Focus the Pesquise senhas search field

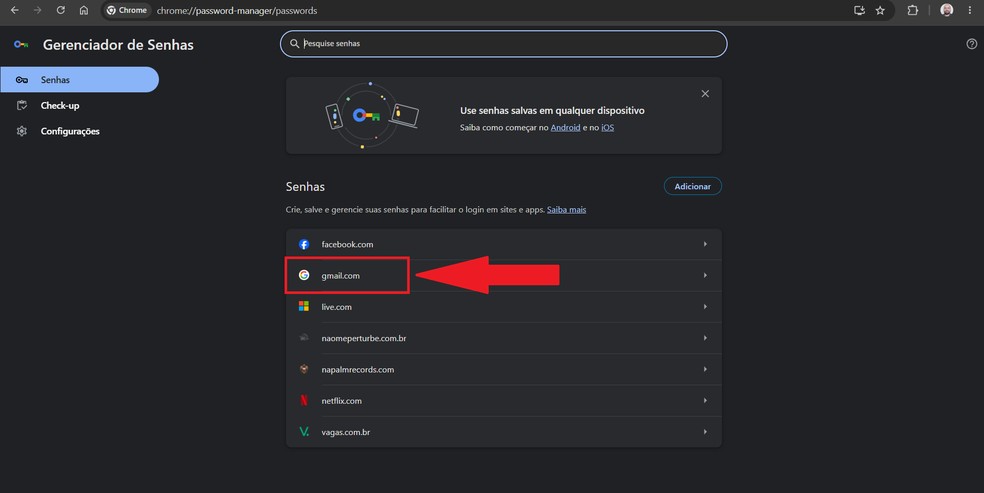click(503, 44)
